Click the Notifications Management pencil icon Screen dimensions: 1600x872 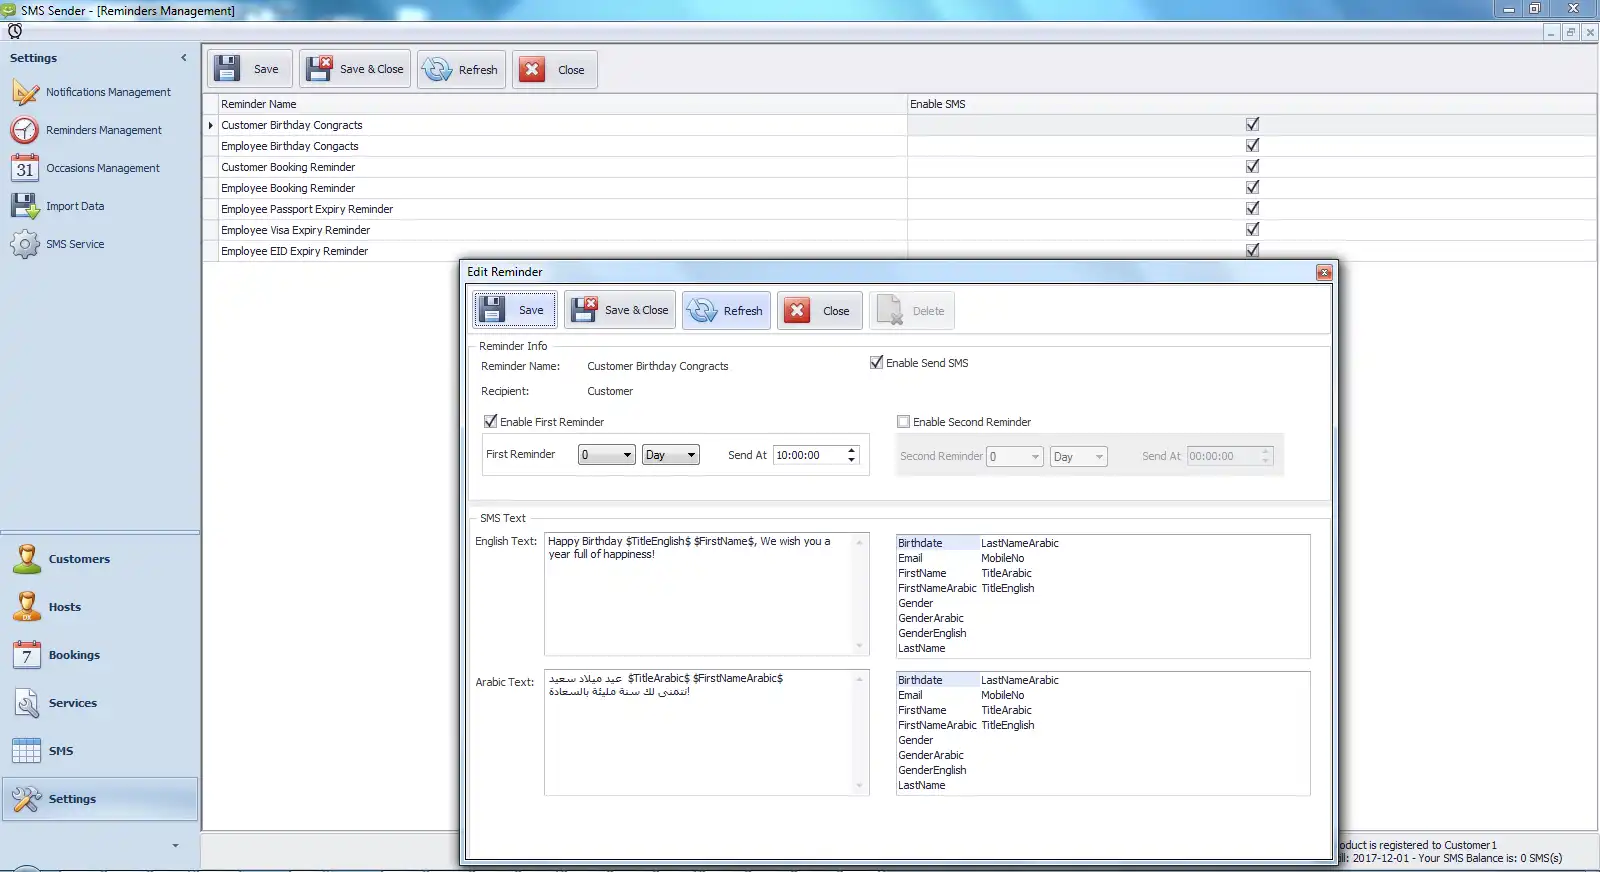click(x=25, y=92)
